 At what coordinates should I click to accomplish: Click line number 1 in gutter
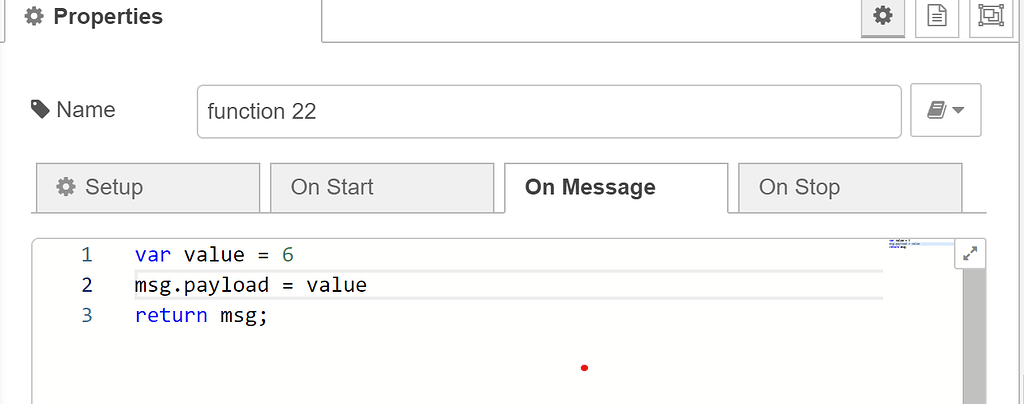coord(86,255)
